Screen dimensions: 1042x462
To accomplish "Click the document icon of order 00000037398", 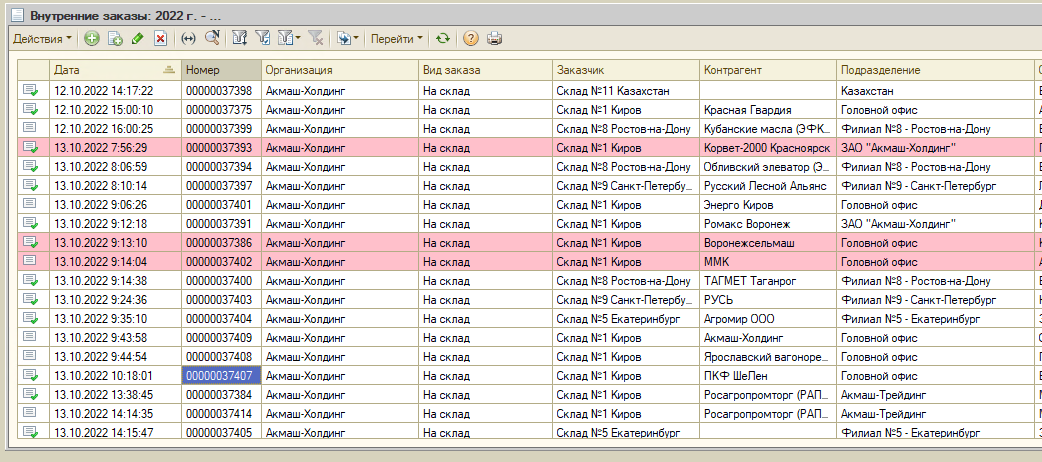I will [31, 90].
